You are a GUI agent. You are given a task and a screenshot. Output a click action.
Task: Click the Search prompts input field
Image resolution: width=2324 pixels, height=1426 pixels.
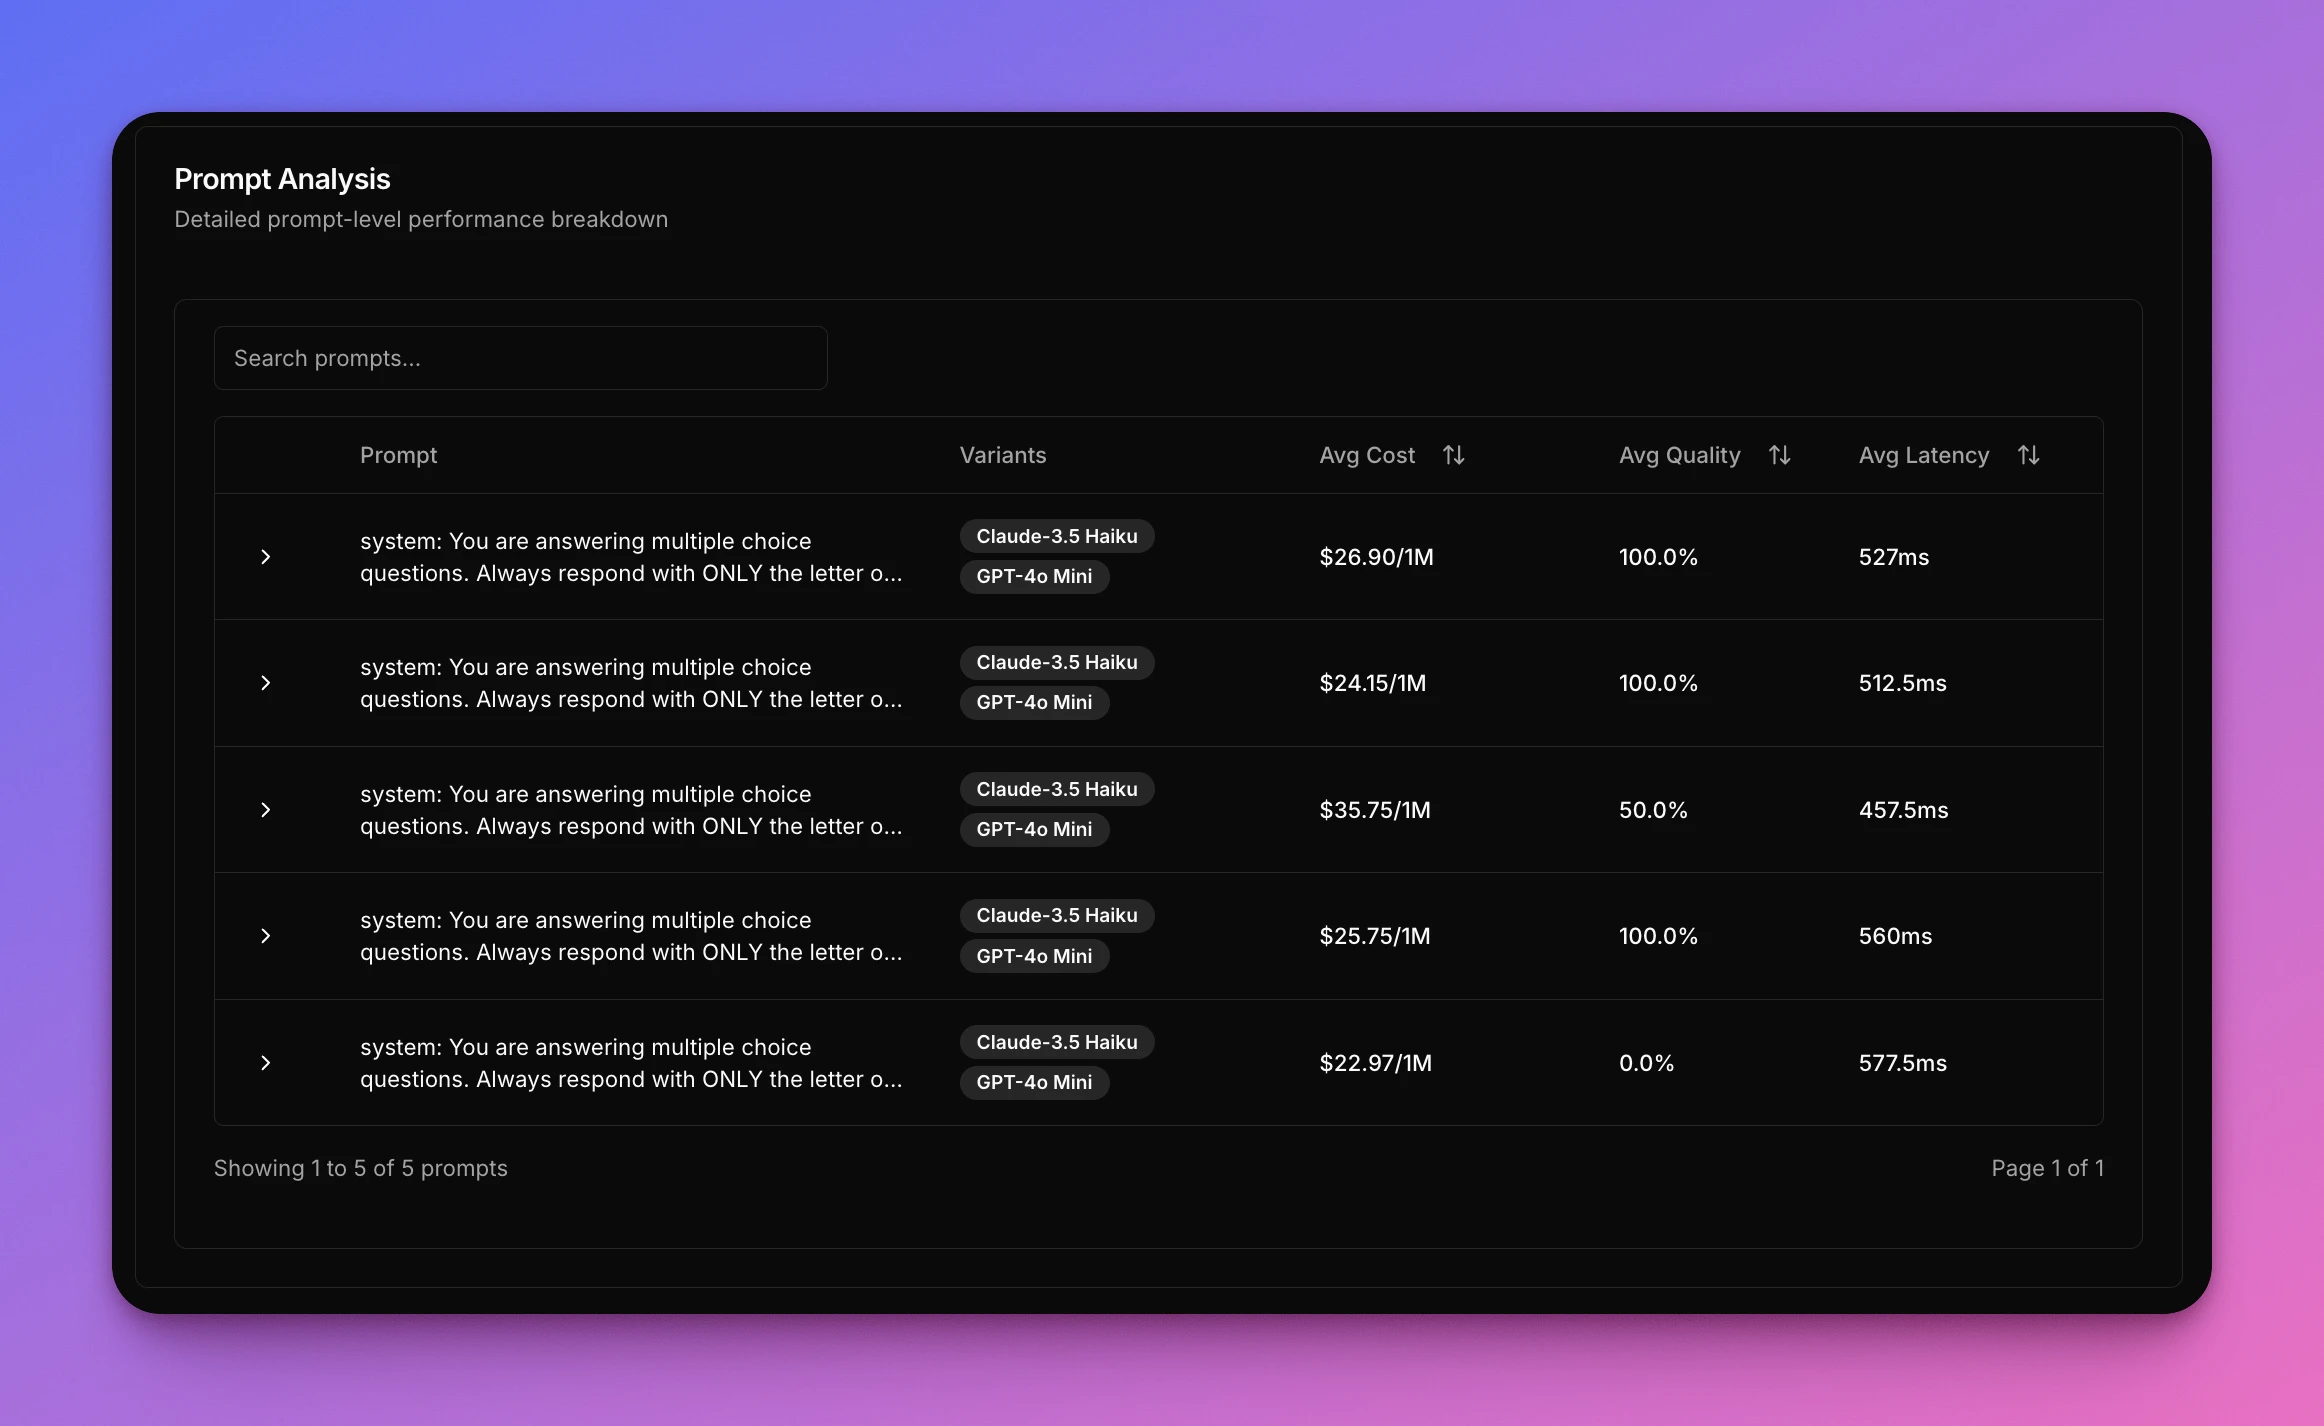pos(520,358)
